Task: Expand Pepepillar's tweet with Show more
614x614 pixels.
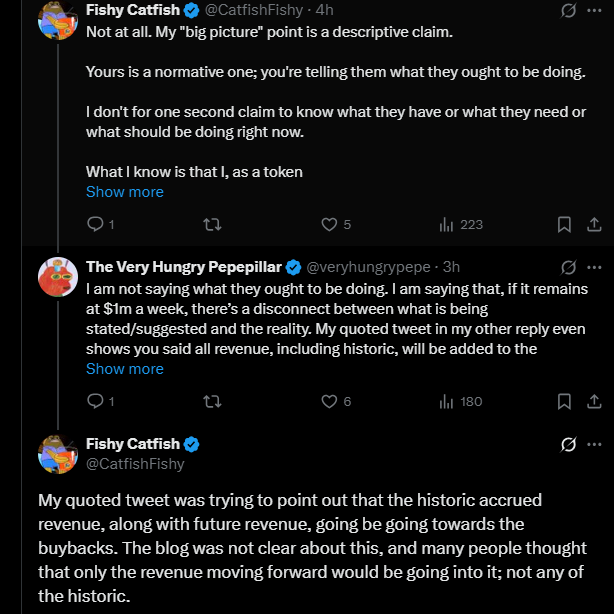Action: pyautogui.click(x=124, y=369)
